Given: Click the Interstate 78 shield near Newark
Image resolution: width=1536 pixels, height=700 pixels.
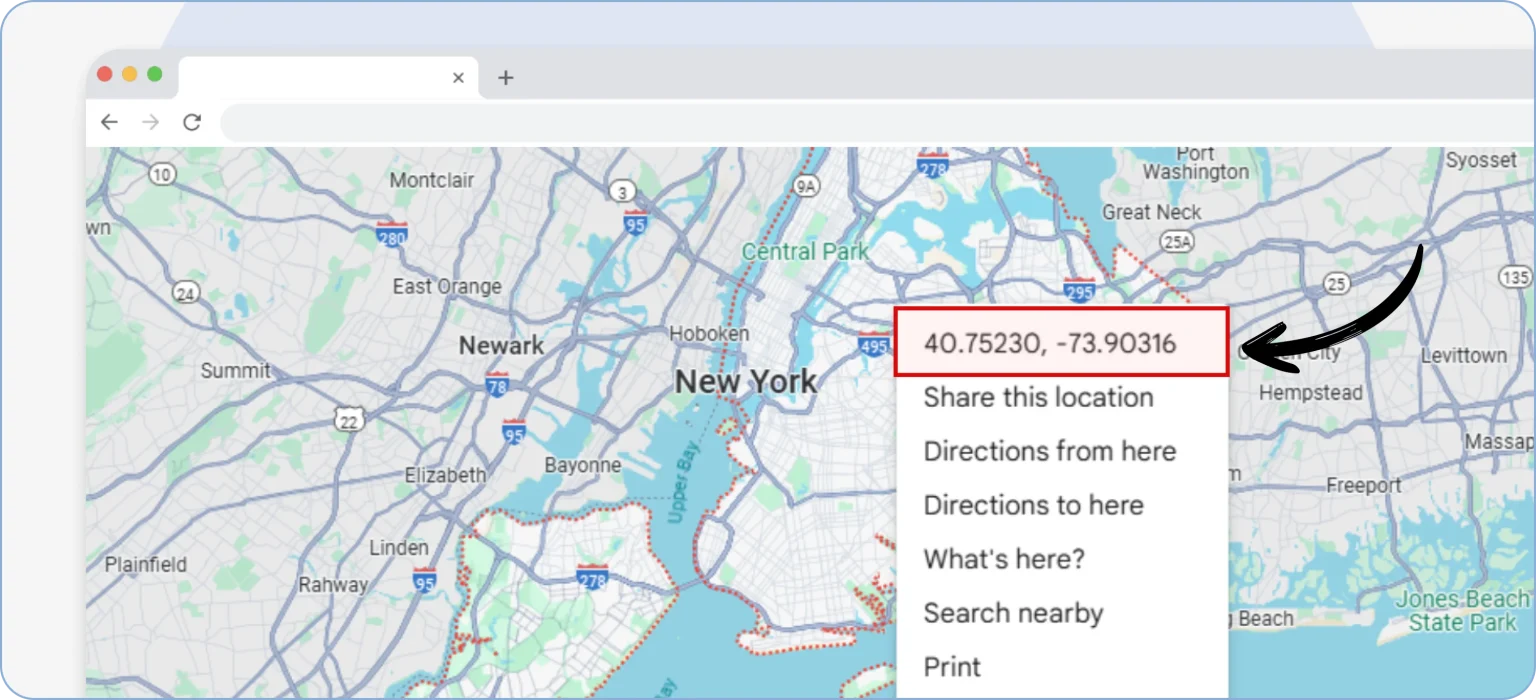Looking at the screenshot, I should [497, 383].
